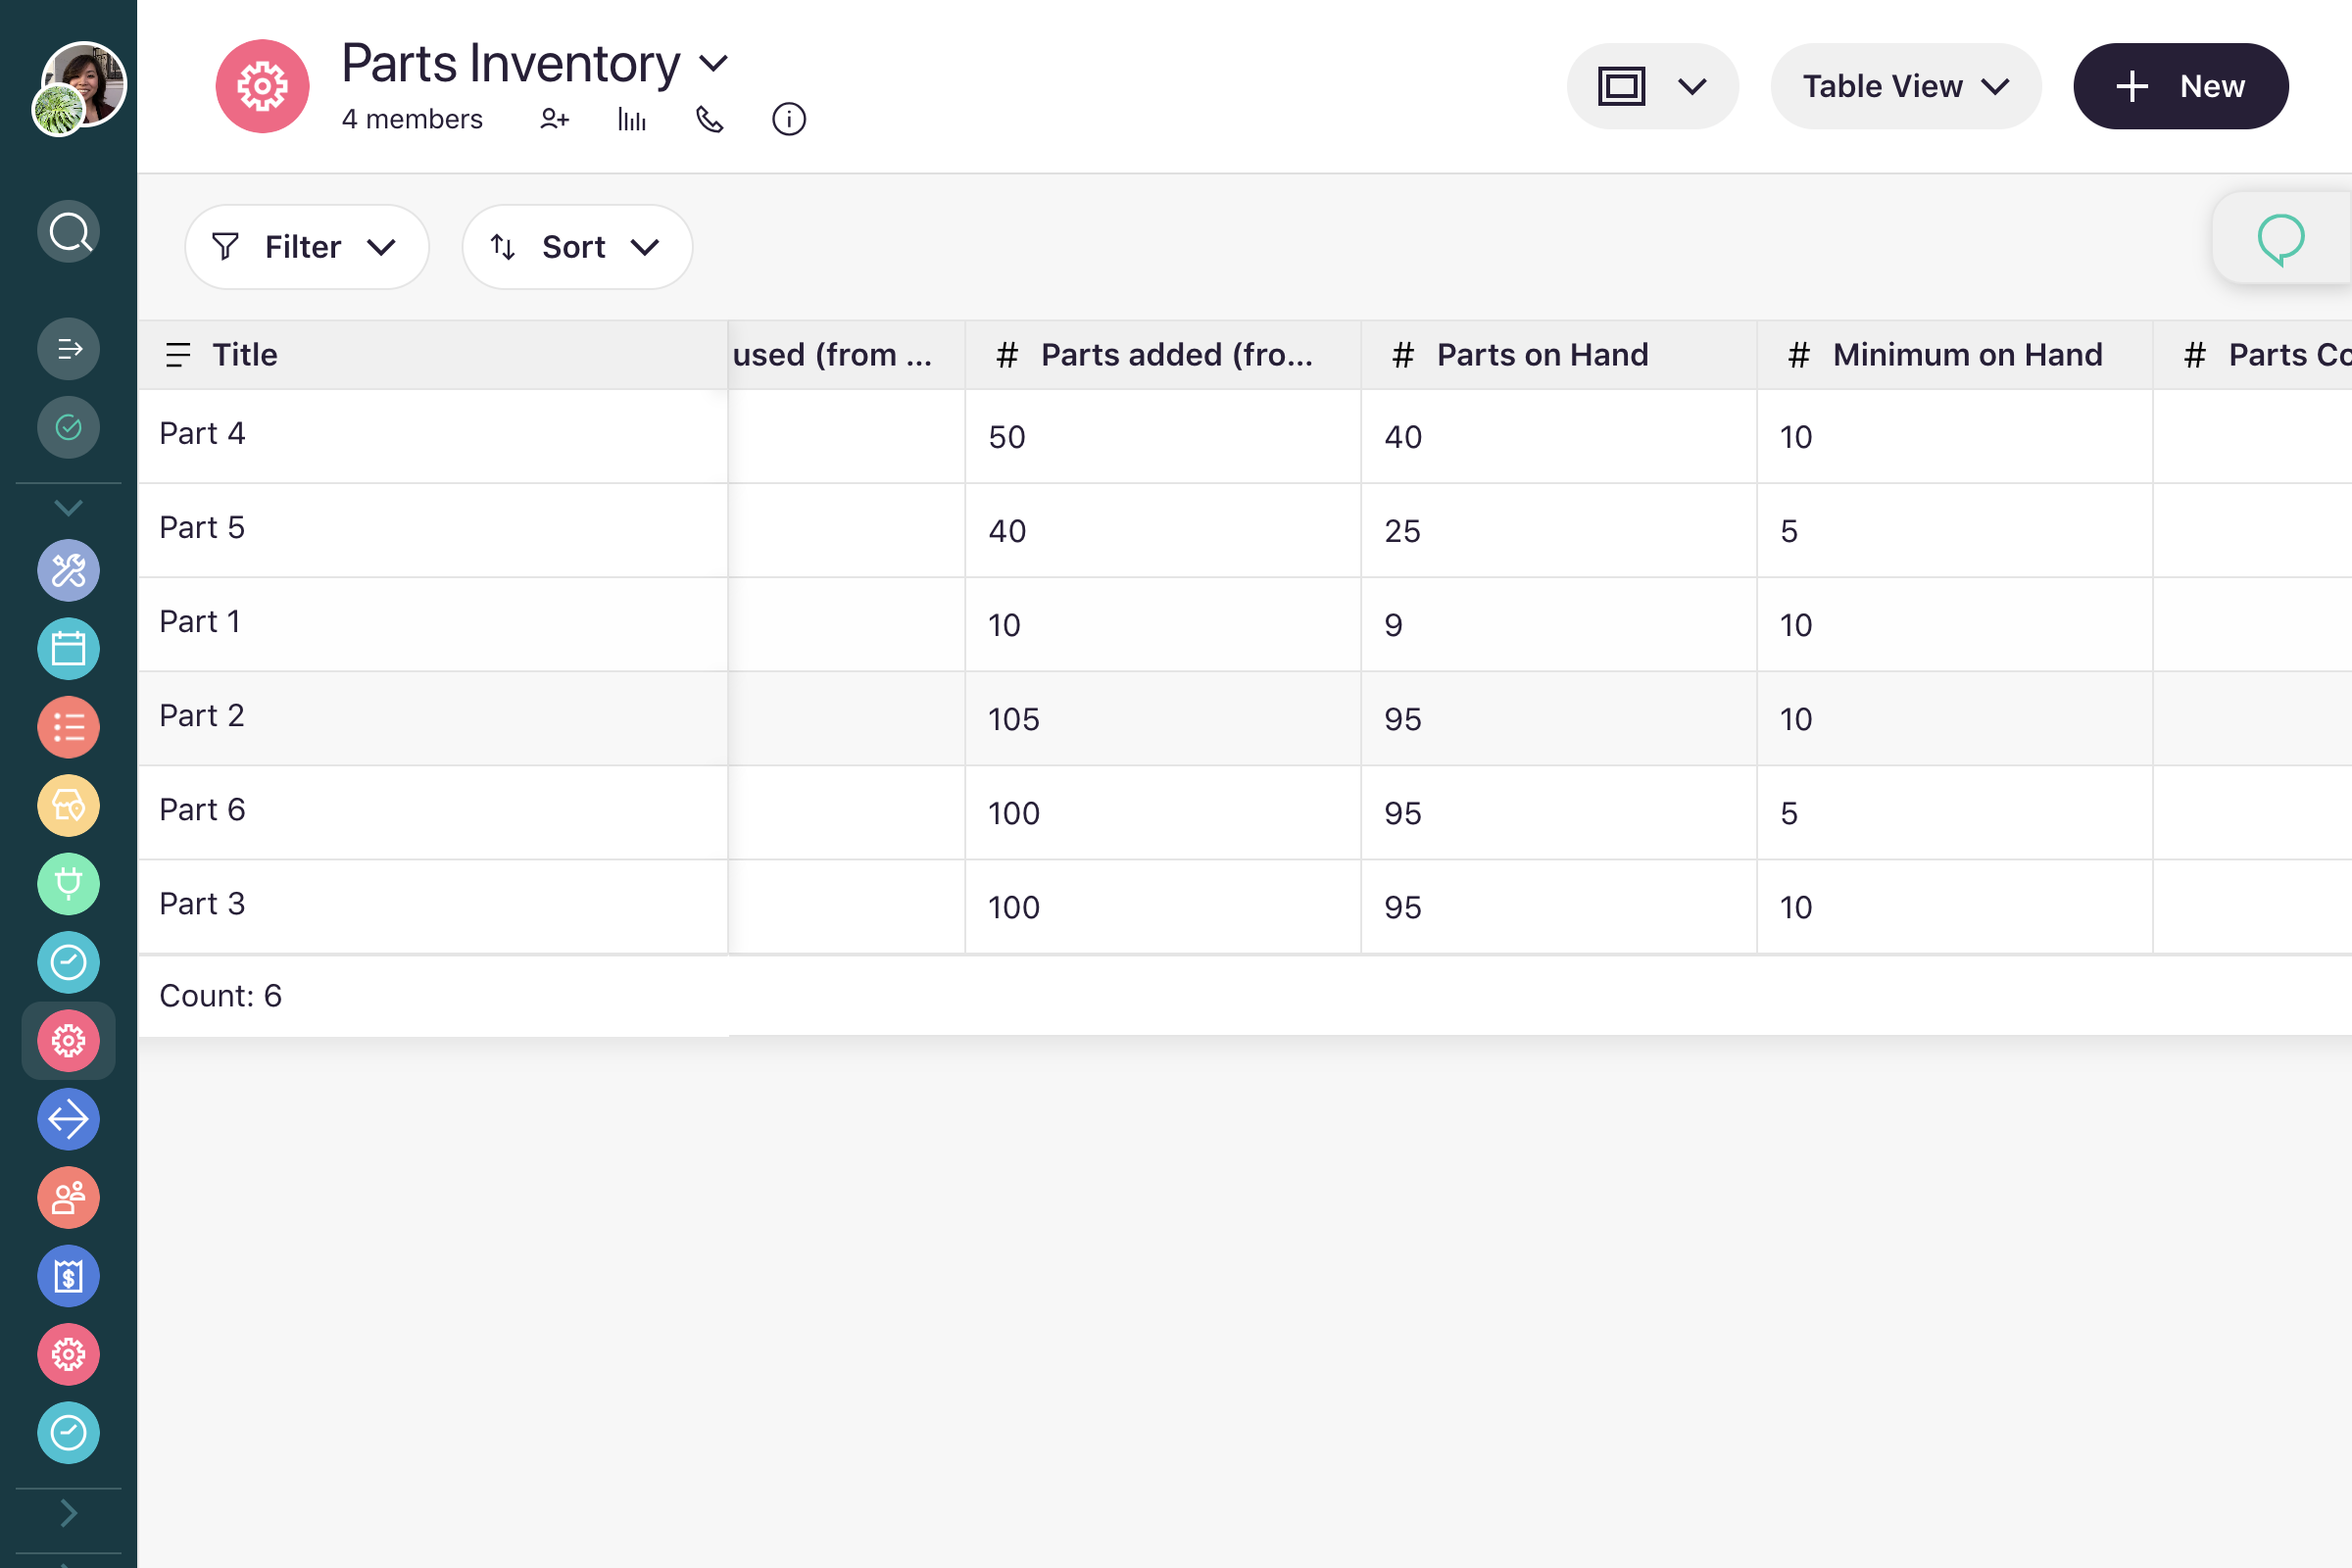Click the Parts on Hand column header

tap(1559, 355)
